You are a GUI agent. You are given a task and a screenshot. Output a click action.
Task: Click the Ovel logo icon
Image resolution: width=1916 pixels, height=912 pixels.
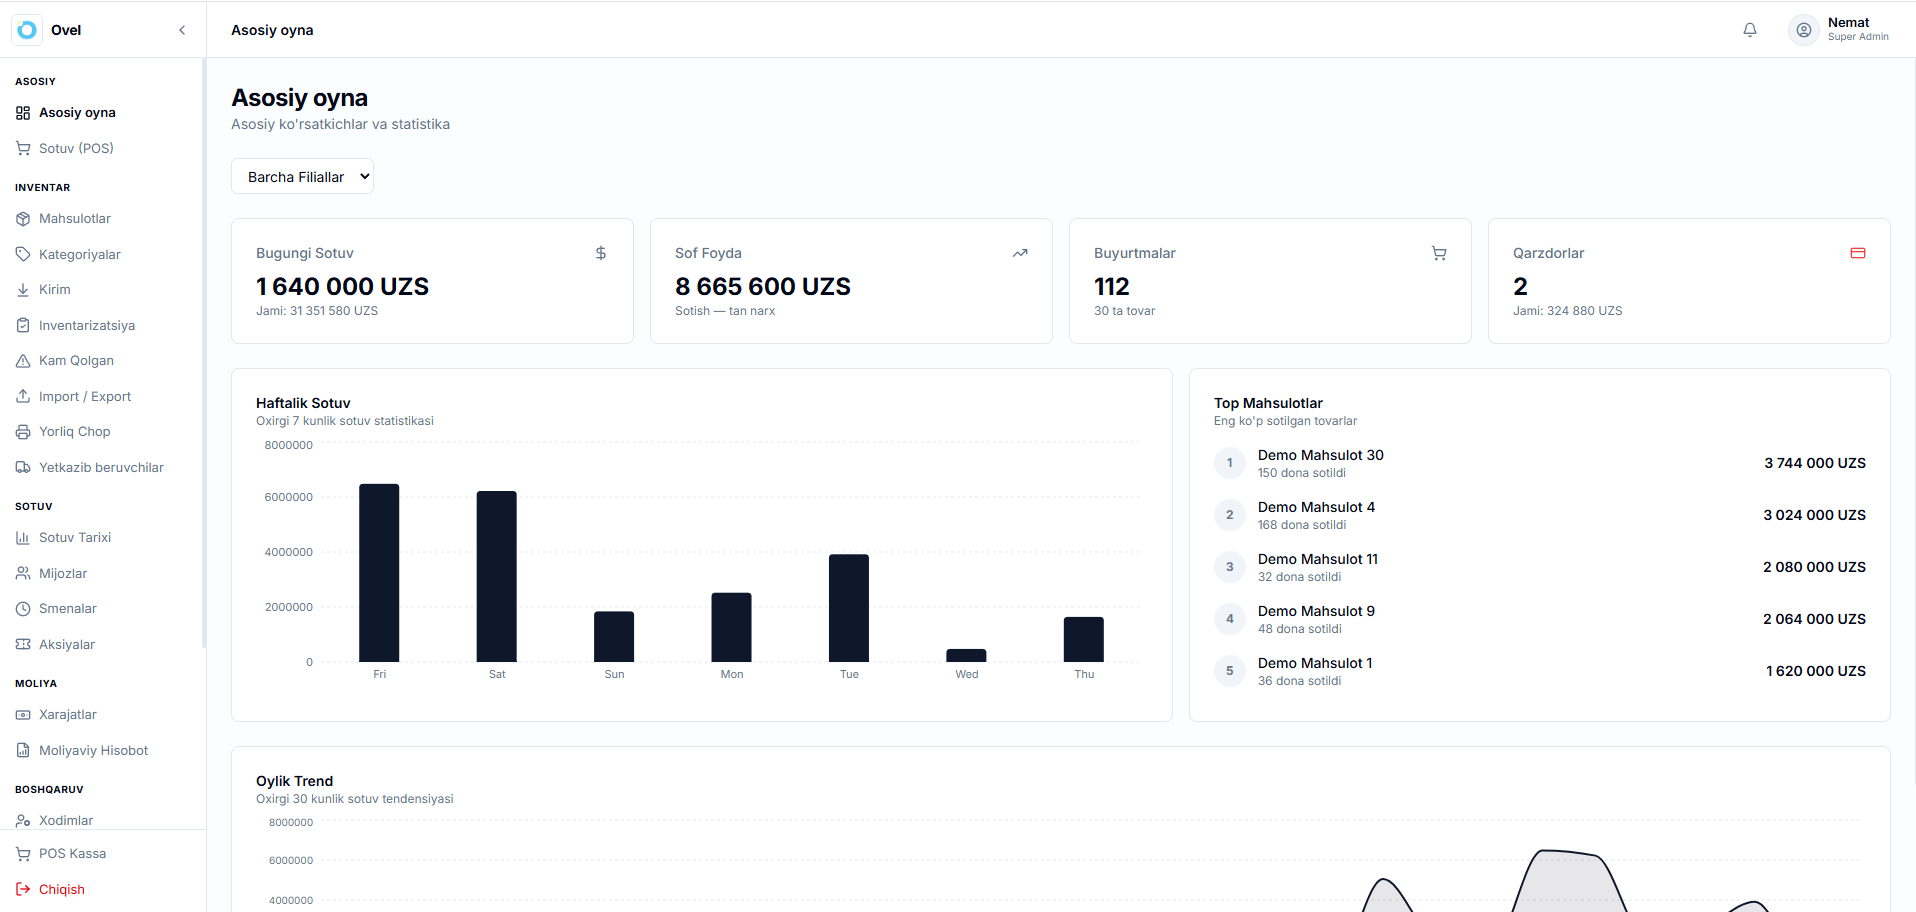click(x=27, y=30)
